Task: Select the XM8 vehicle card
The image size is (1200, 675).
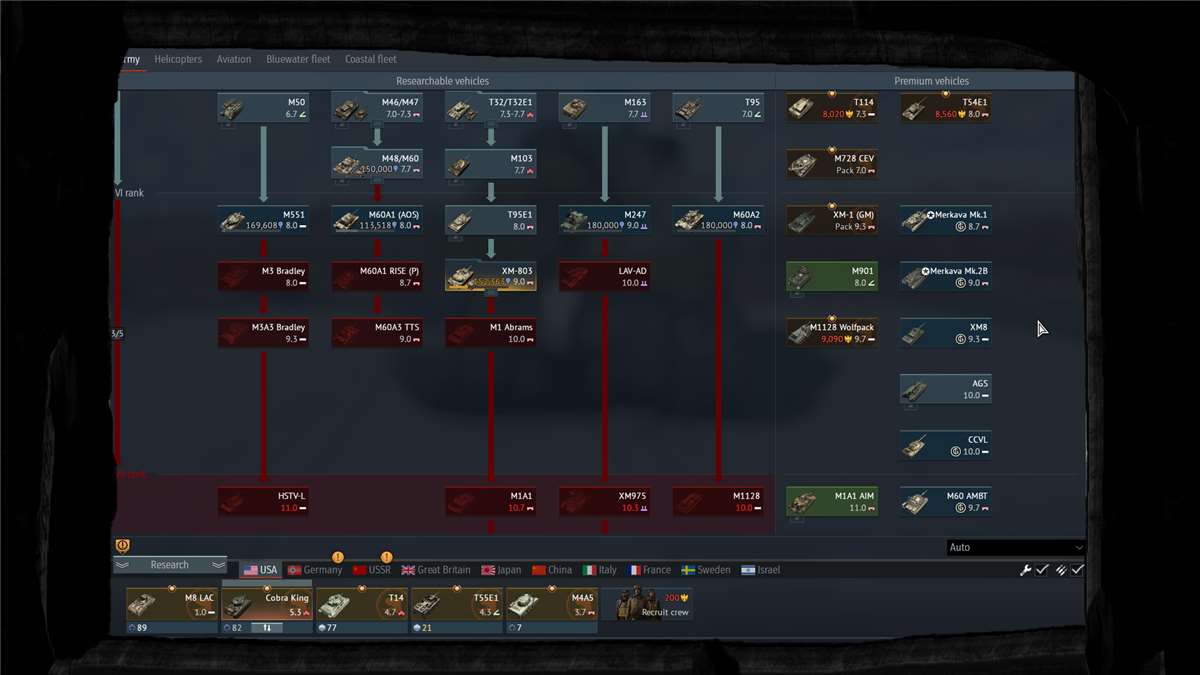Action: click(946, 332)
